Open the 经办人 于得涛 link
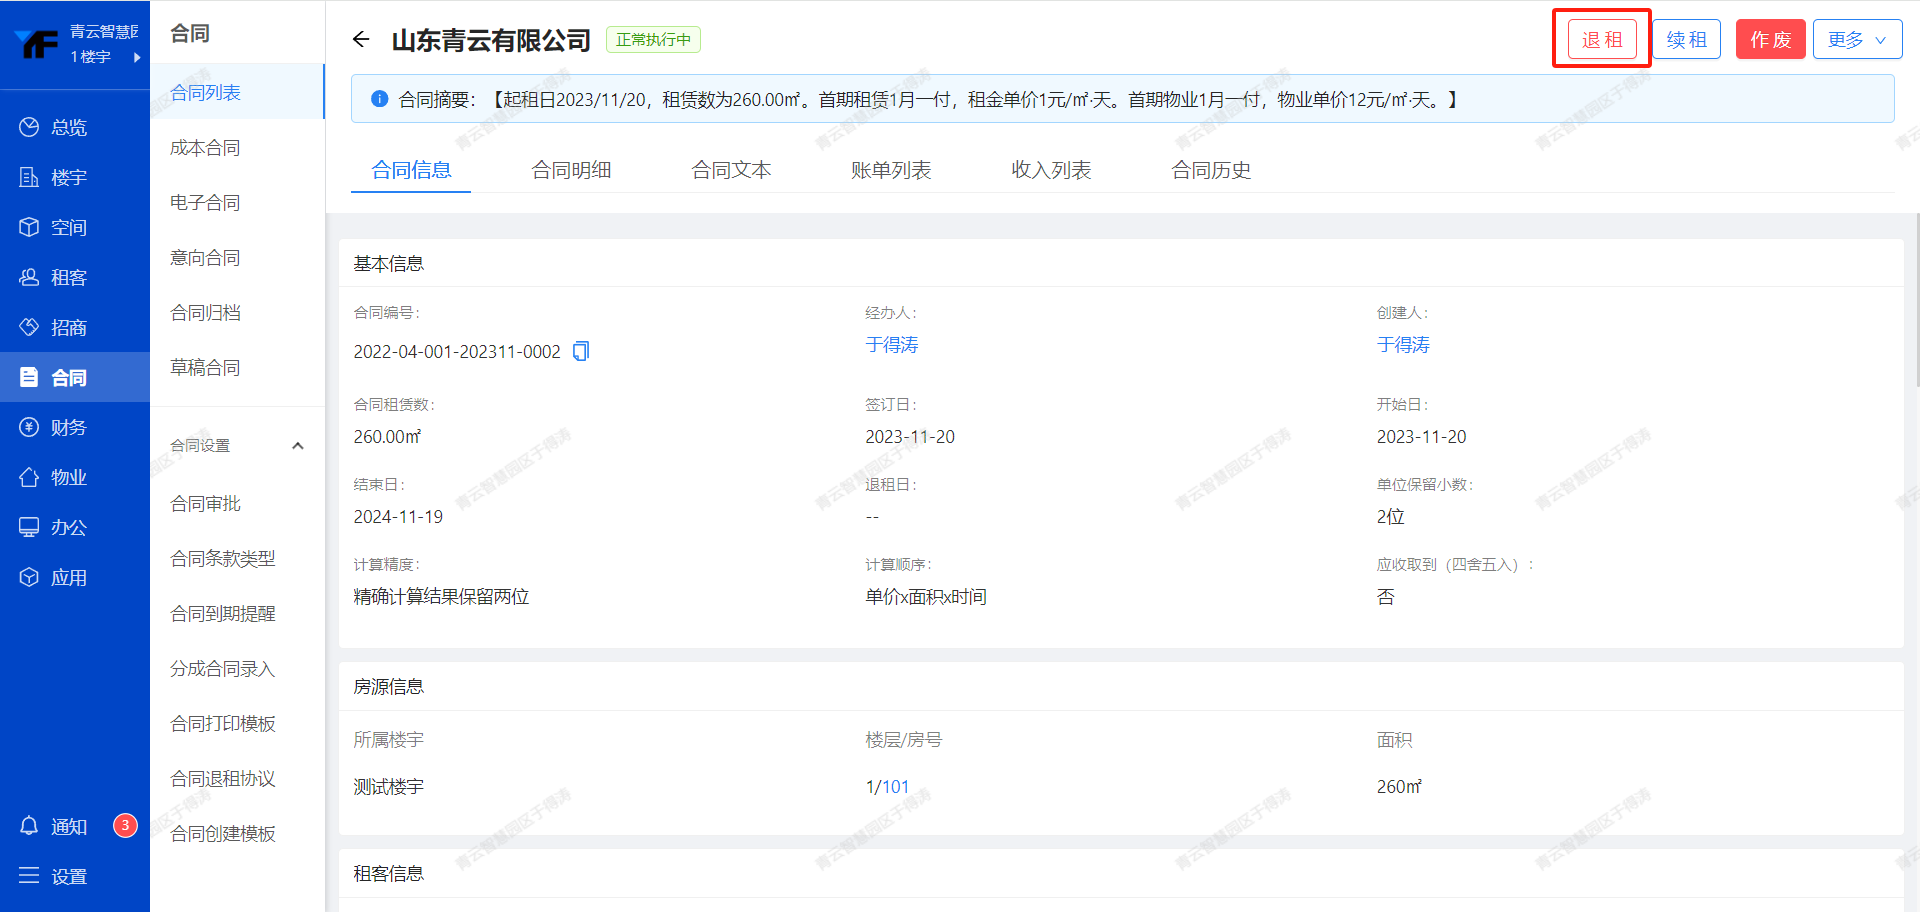 pyautogui.click(x=891, y=345)
